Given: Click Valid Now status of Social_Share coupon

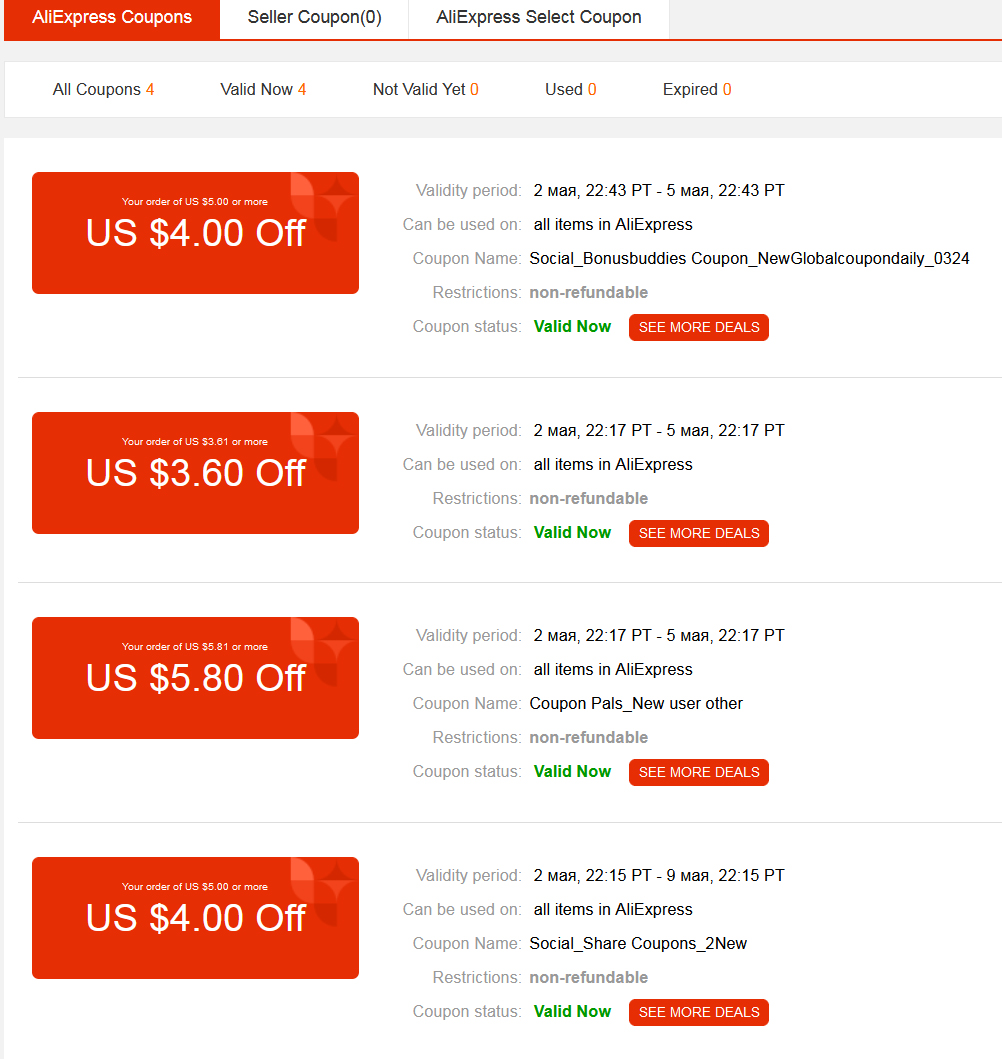Looking at the screenshot, I should click(x=572, y=1011).
